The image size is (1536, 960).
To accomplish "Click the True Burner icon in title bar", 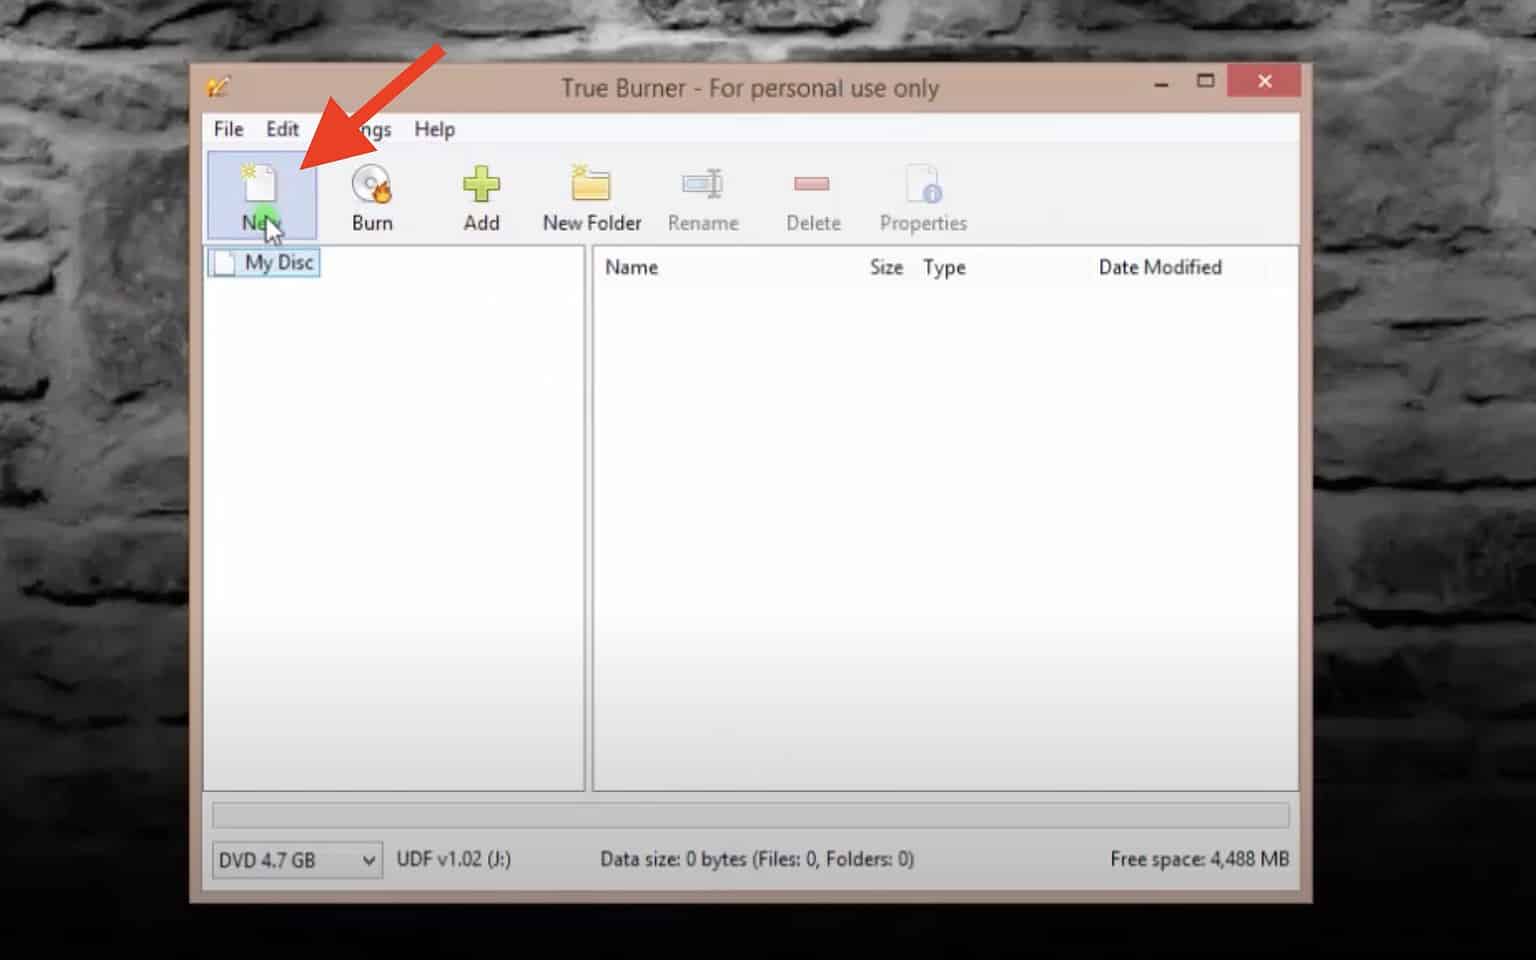I will 219,87.
